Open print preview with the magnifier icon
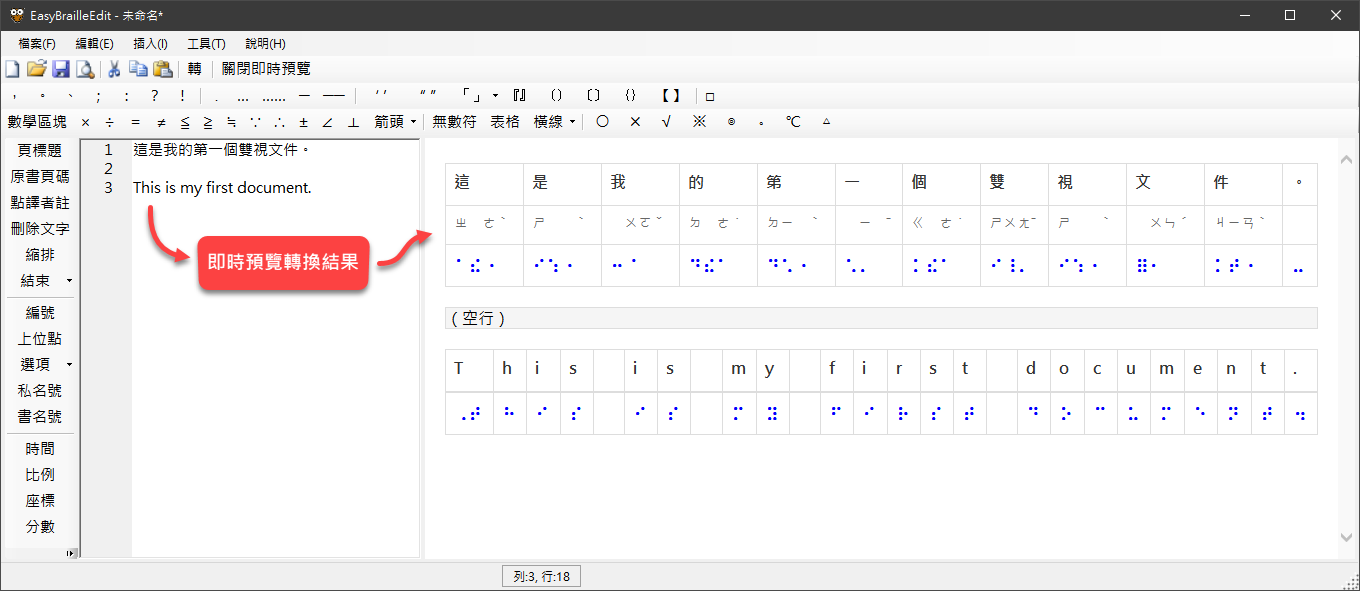Screen dimensions: 1360x591 pos(85,69)
